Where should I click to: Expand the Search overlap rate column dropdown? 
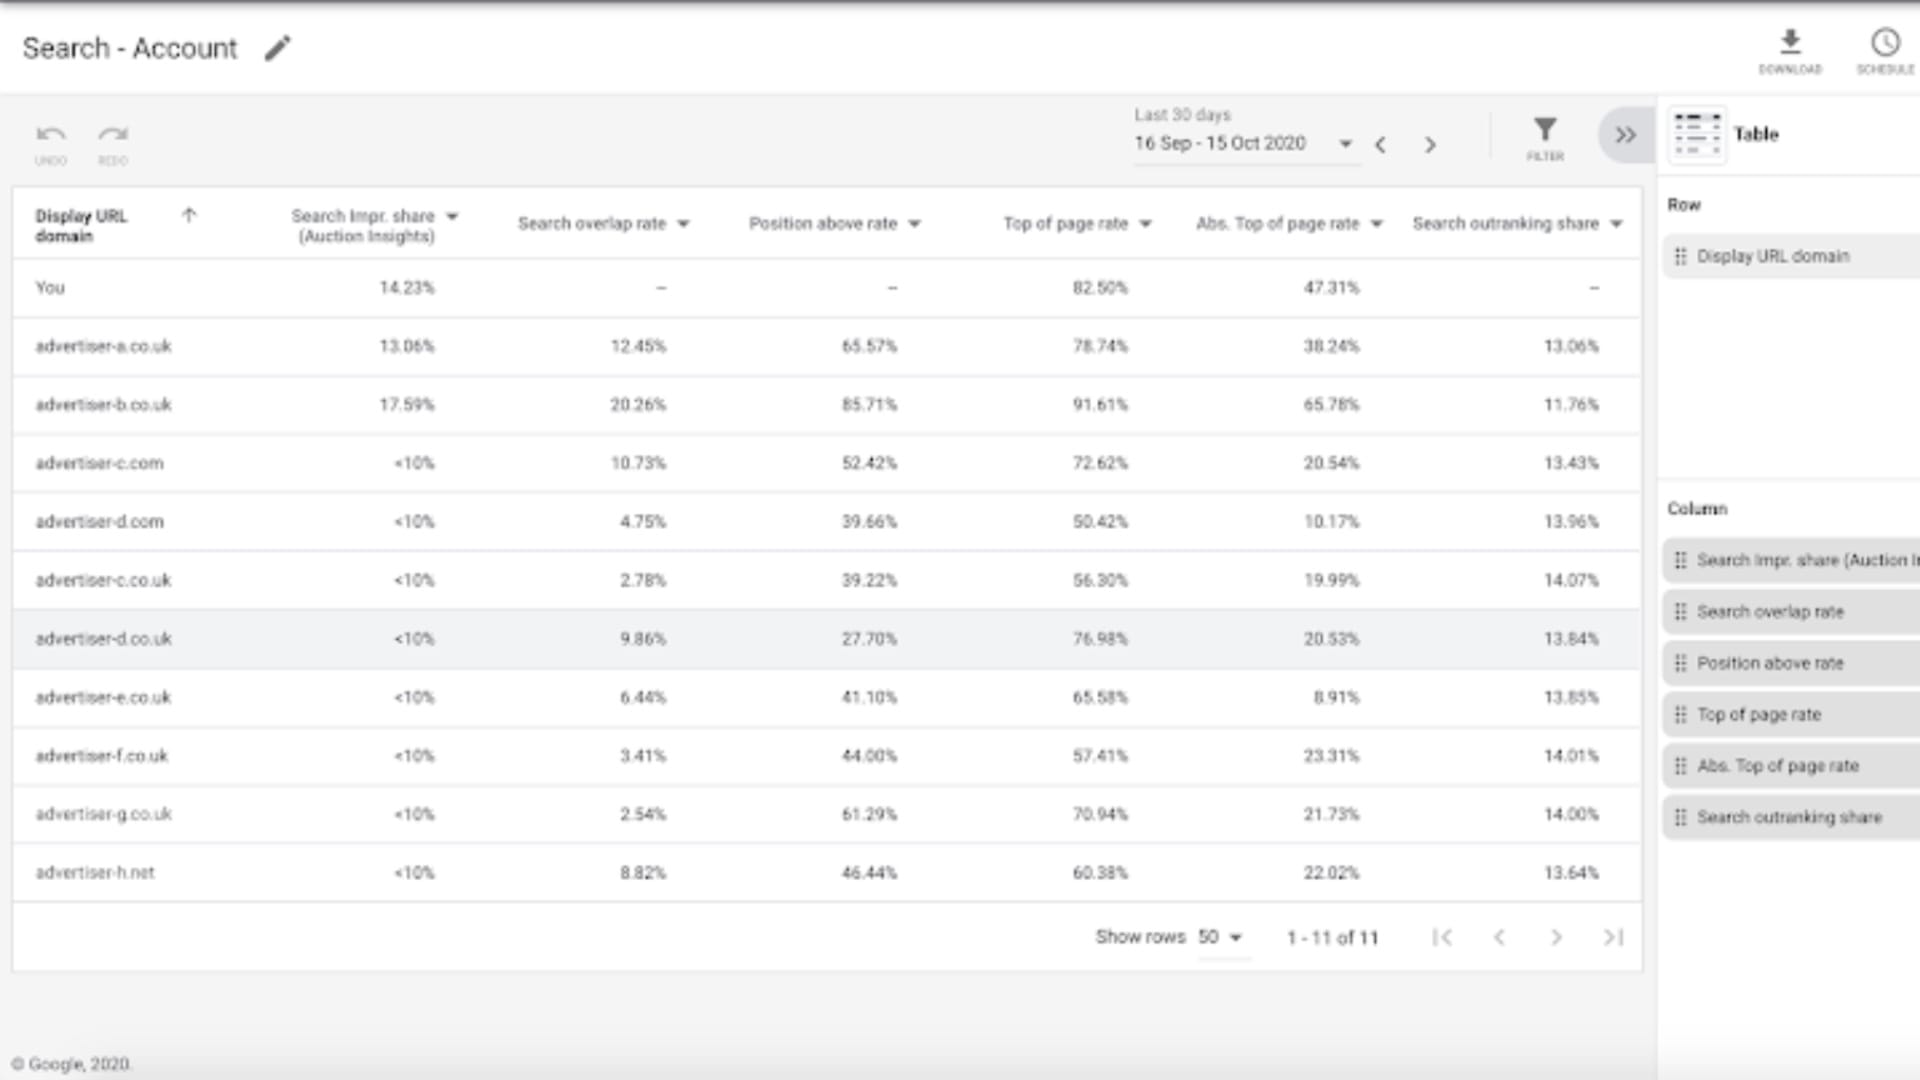point(684,223)
